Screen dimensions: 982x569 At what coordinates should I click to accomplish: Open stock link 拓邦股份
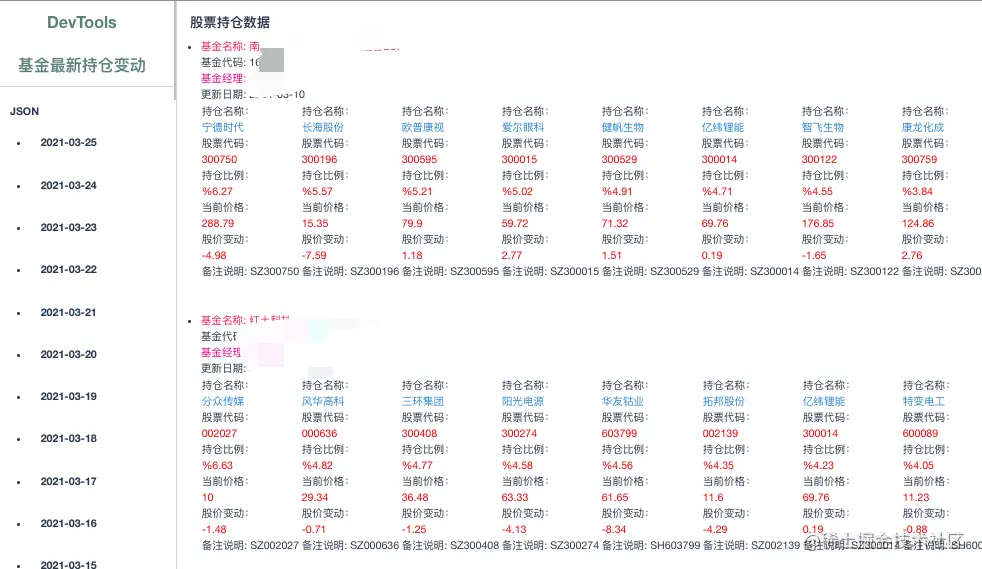point(724,401)
